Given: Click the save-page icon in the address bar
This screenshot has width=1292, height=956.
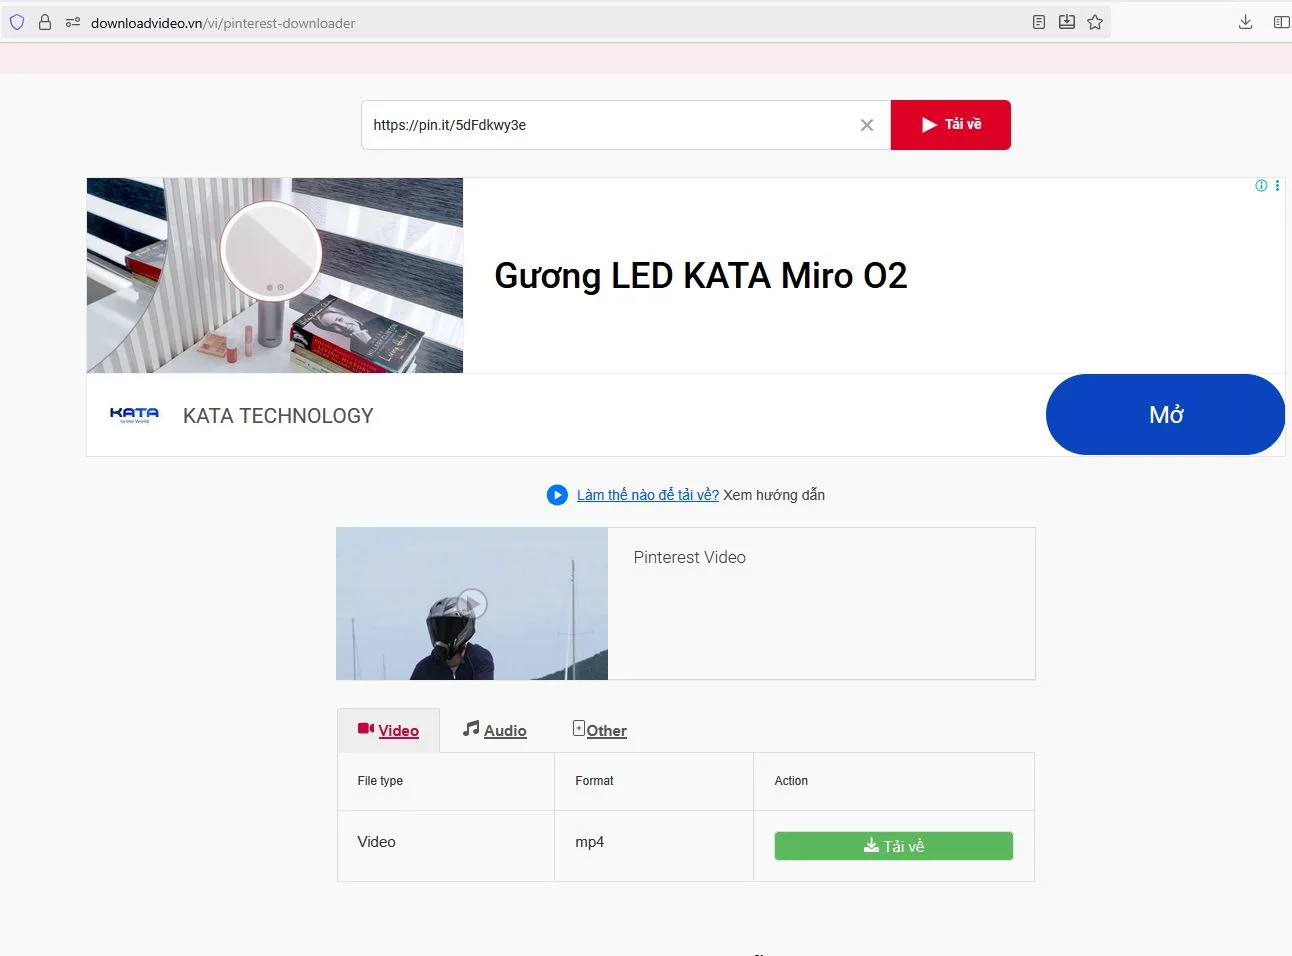Looking at the screenshot, I should [1066, 21].
